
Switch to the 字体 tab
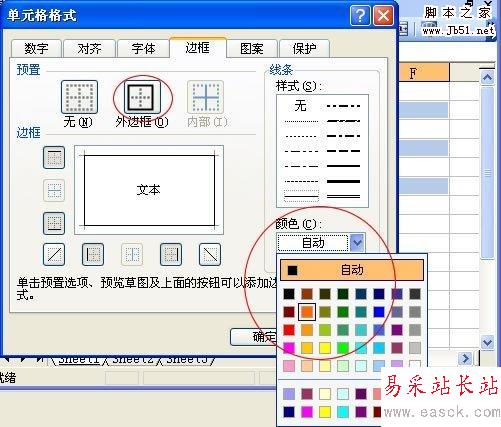point(143,49)
